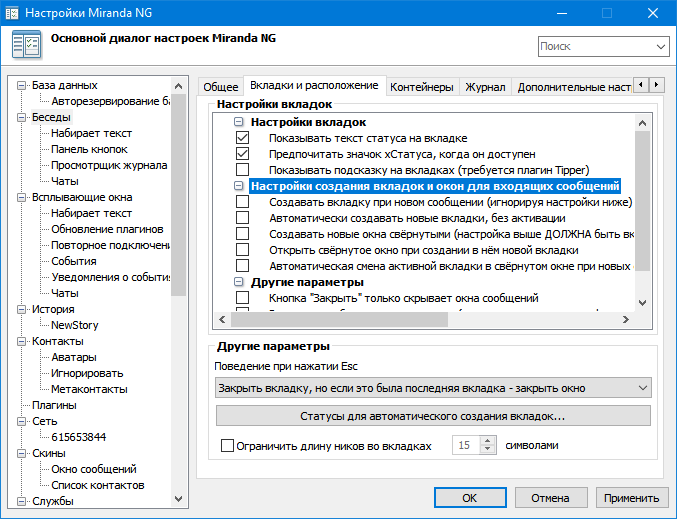The width and height of the screenshot is (677, 519).
Task: Click the title bar app icon
Action: pyautogui.click(x=13, y=13)
